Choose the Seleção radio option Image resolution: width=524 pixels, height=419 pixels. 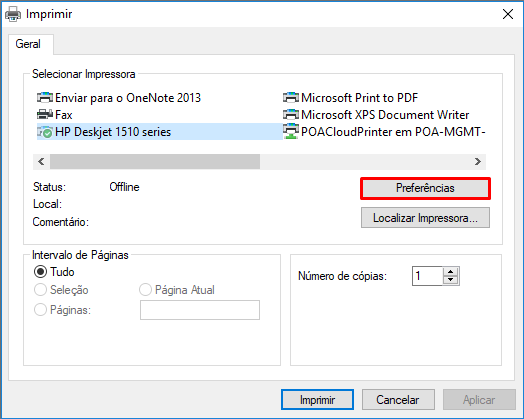tap(40, 290)
